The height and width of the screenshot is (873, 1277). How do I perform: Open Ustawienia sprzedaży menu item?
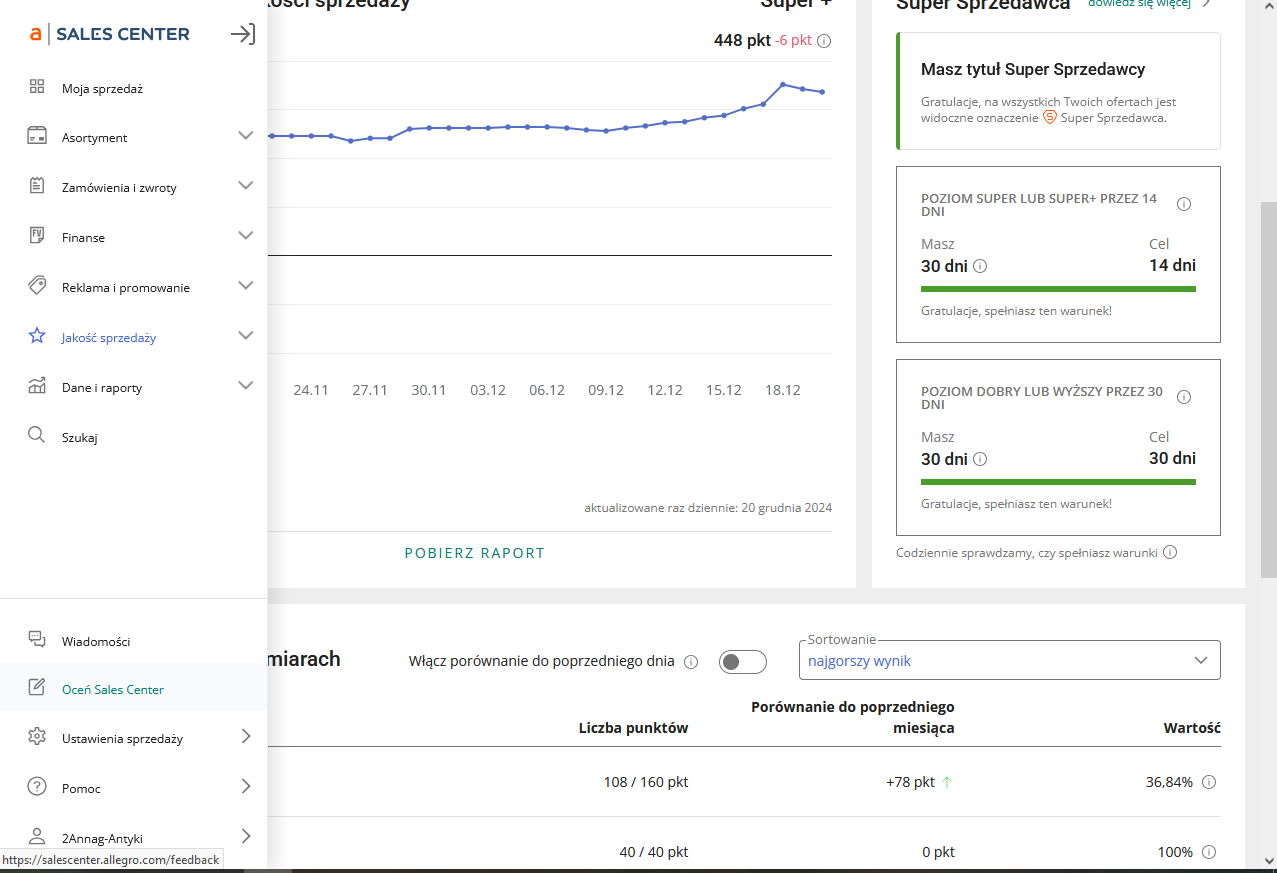tap(122, 738)
